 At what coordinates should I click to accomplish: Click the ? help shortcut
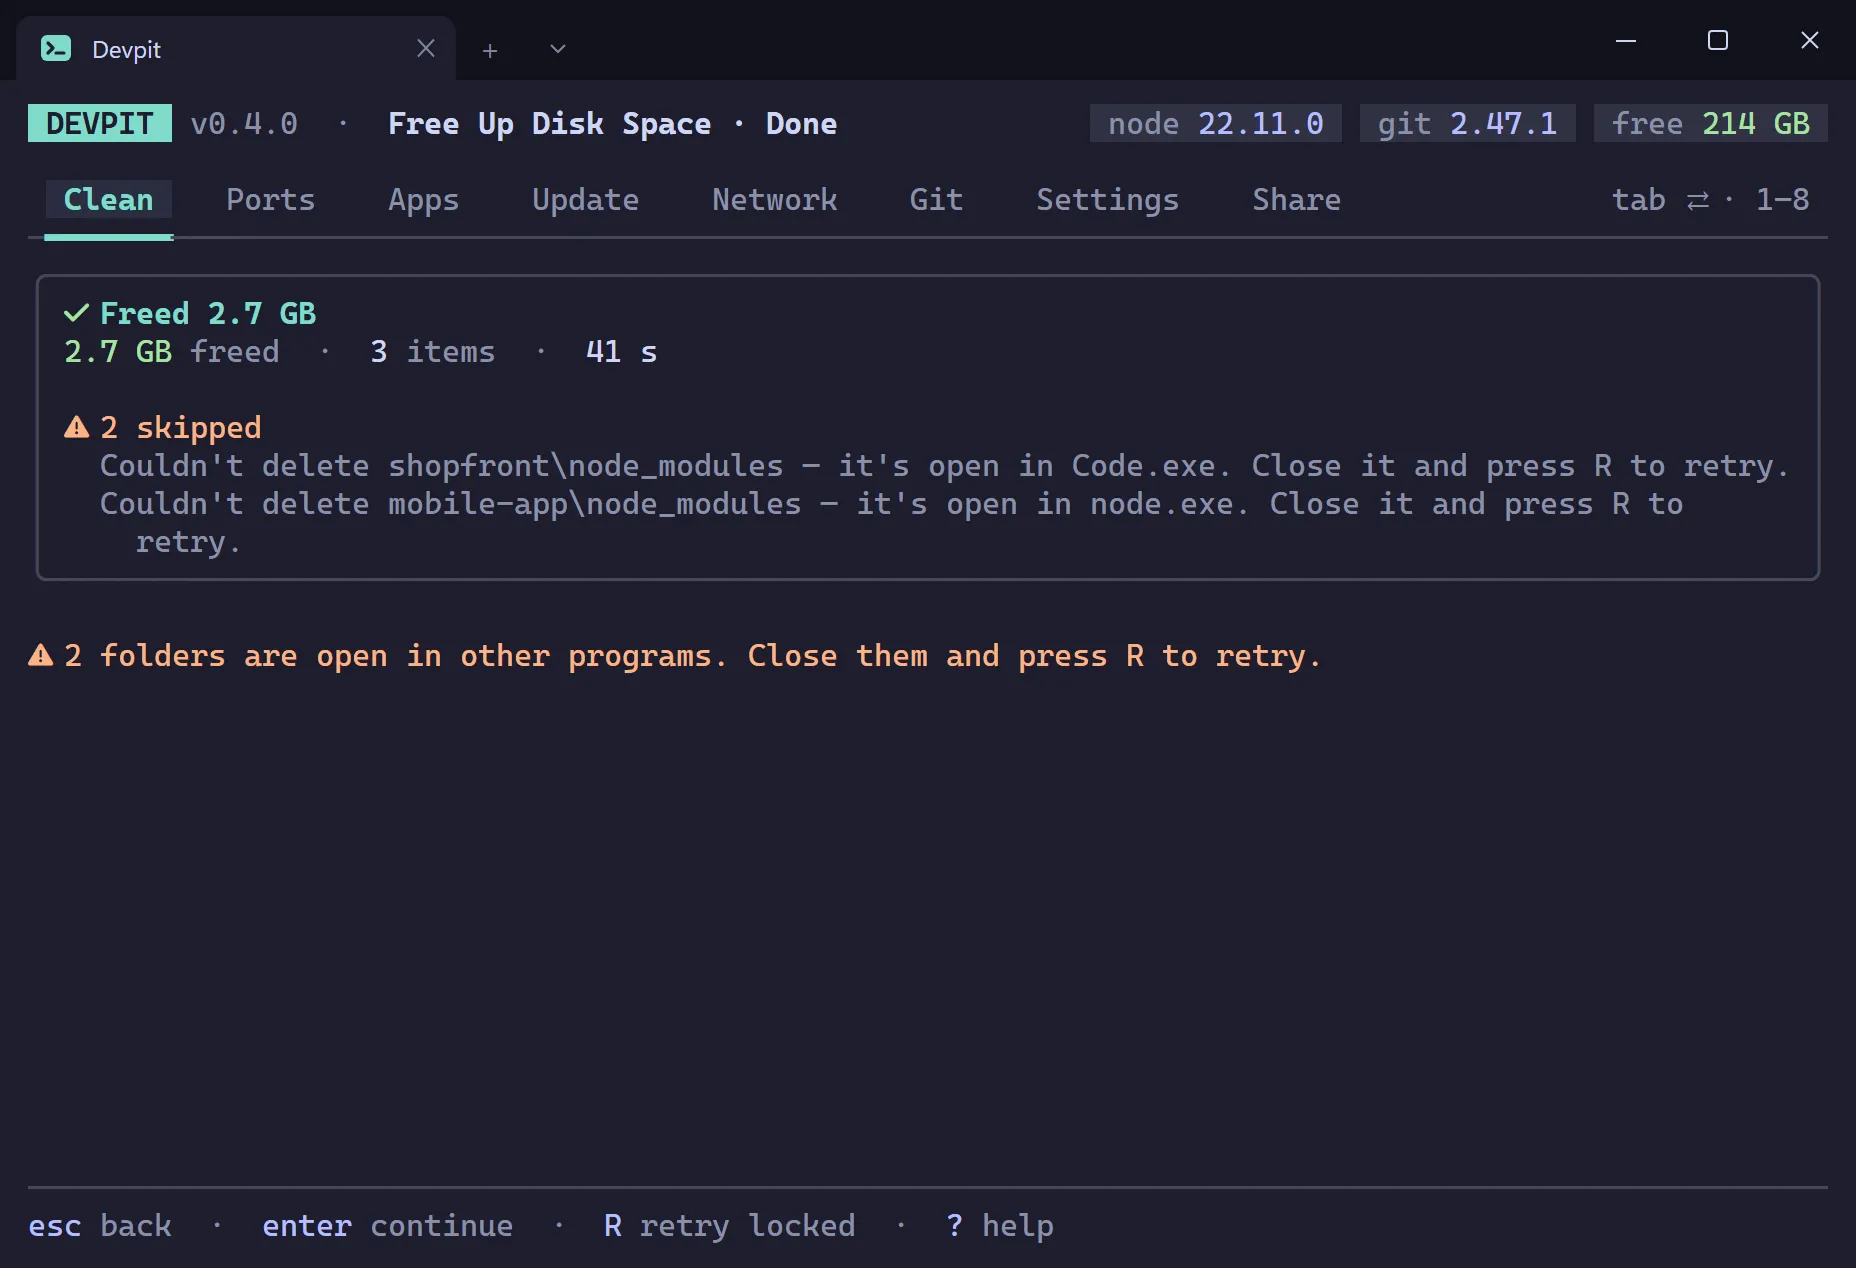[x=1000, y=1225]
